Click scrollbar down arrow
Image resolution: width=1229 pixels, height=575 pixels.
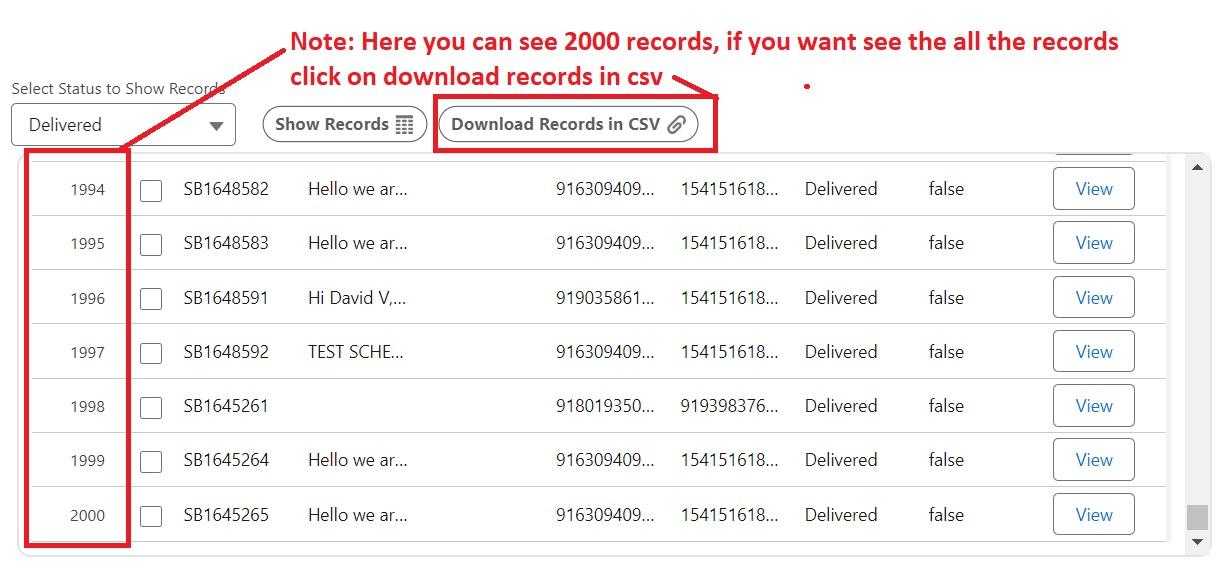pyautogui.click(x=1197, y=541)
